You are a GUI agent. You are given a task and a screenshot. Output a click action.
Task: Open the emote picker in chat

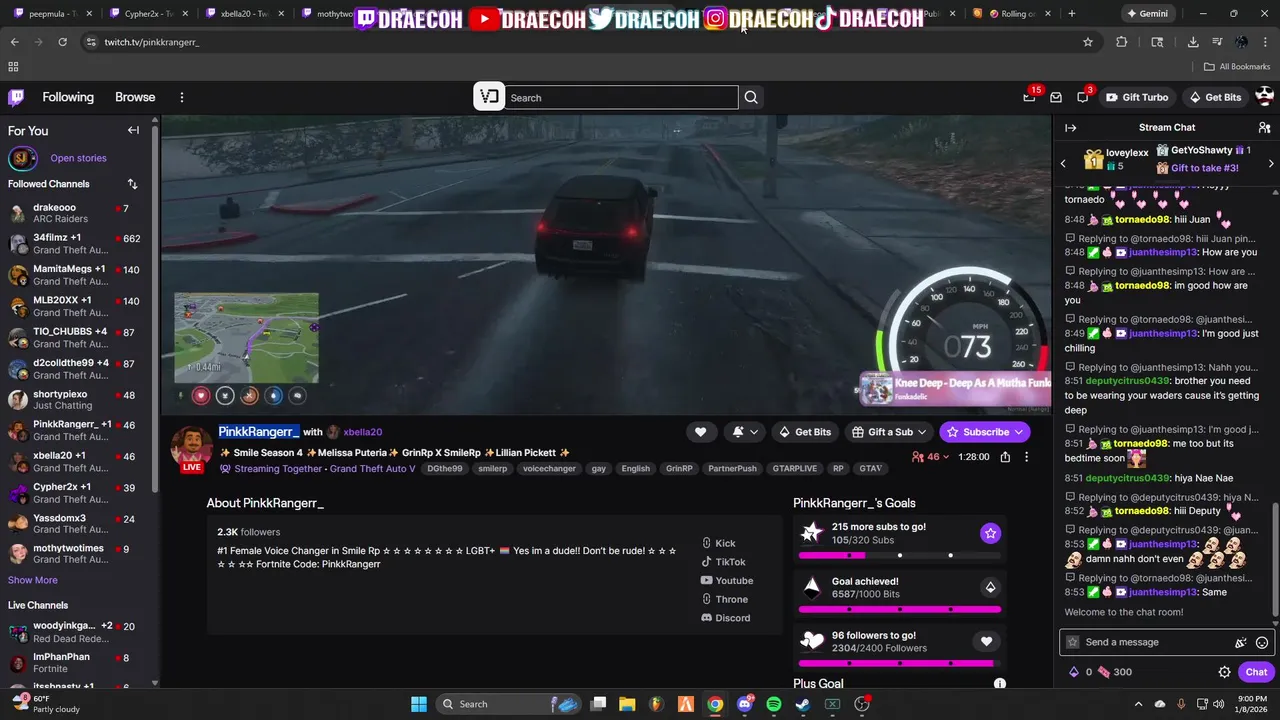1262,642
